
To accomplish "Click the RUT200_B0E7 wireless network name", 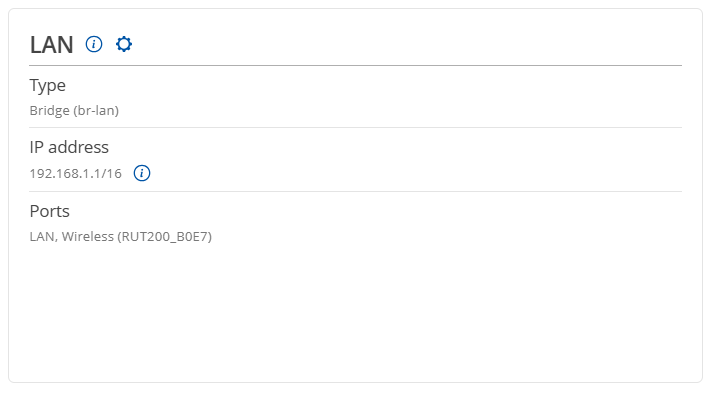I will pyautogui.click(x=165, y=237).
